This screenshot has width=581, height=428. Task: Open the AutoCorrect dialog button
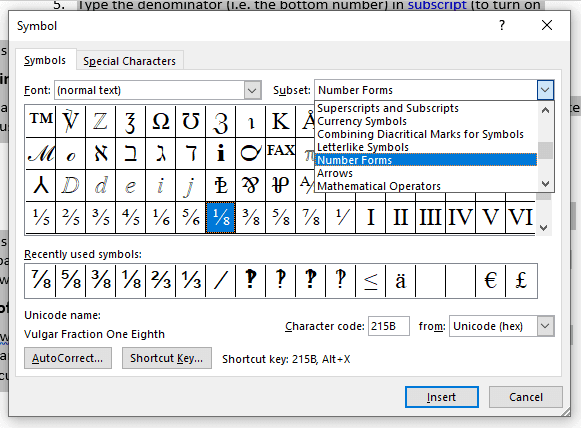click(68, 358)
